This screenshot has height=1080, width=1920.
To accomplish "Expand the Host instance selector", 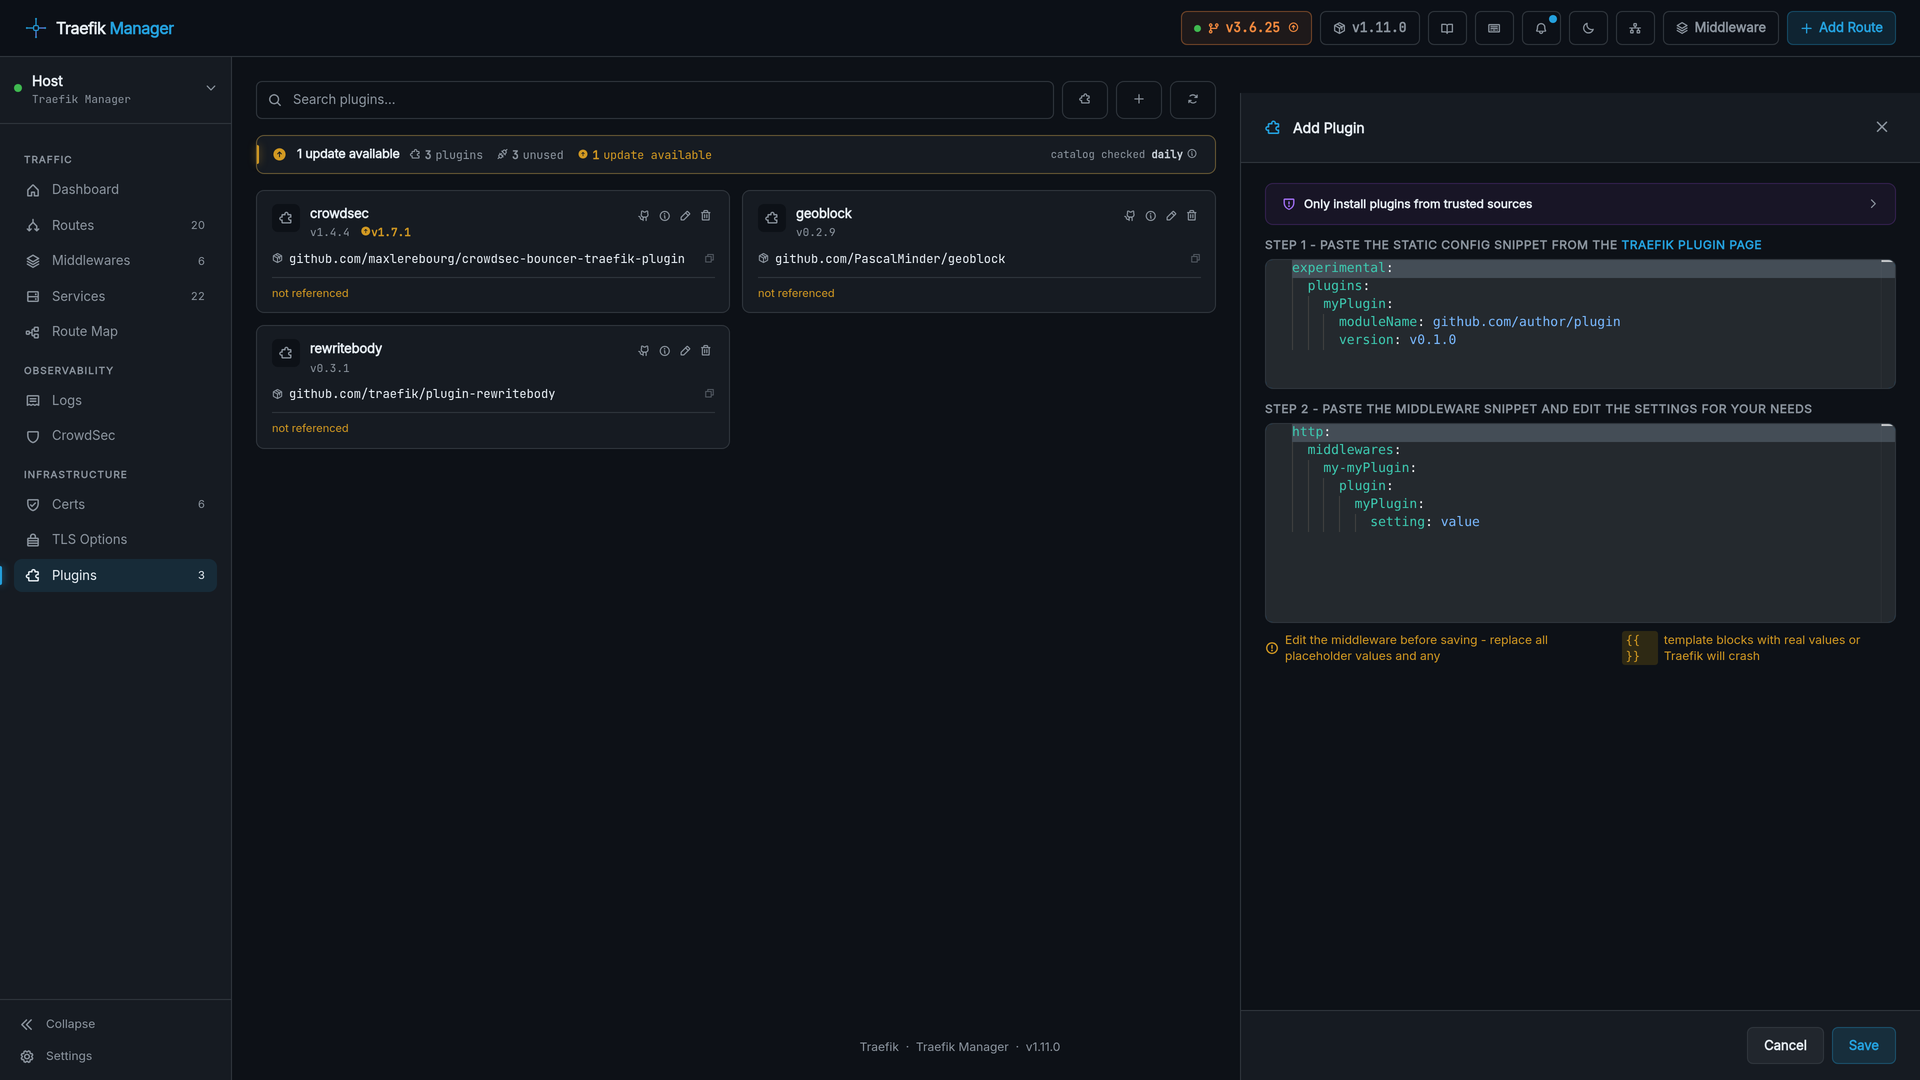I will click(116, 89).
